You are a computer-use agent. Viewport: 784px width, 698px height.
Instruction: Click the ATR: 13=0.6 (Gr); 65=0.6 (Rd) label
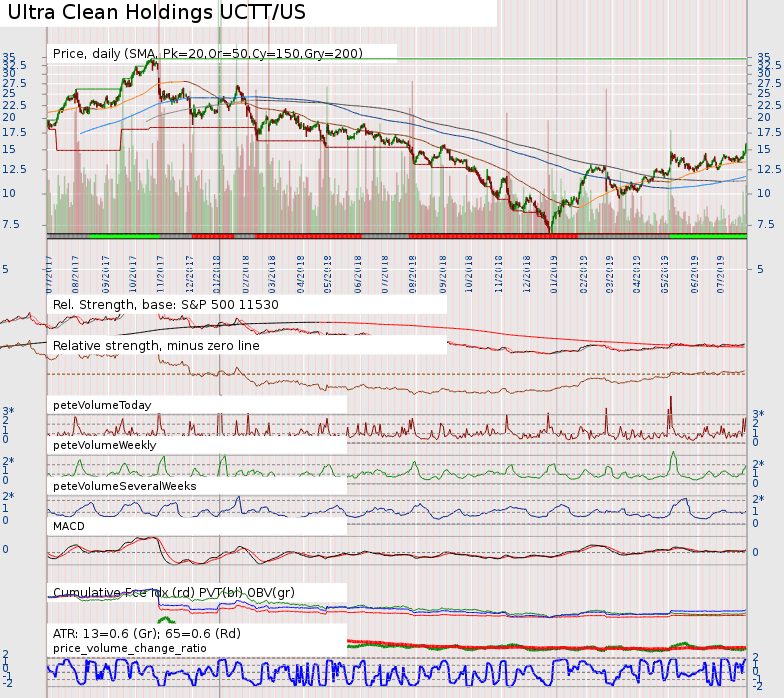click(146, 634)
